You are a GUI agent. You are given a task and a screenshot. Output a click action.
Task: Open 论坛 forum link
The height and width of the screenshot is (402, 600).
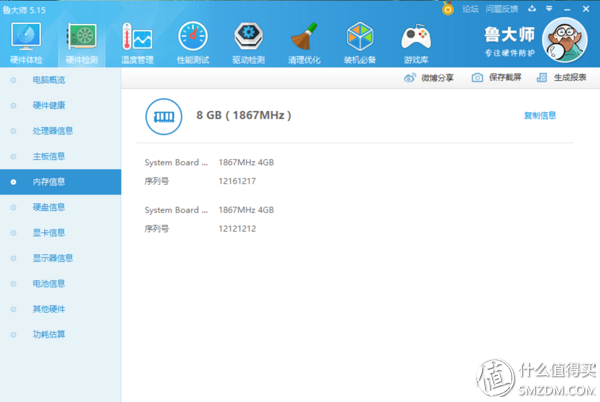tap(470, 9)
